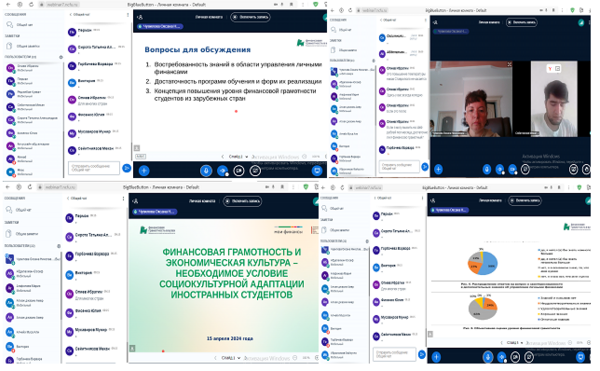
Task: Click chat message field in discussion-questions window
Action: [x=94, y=168]
